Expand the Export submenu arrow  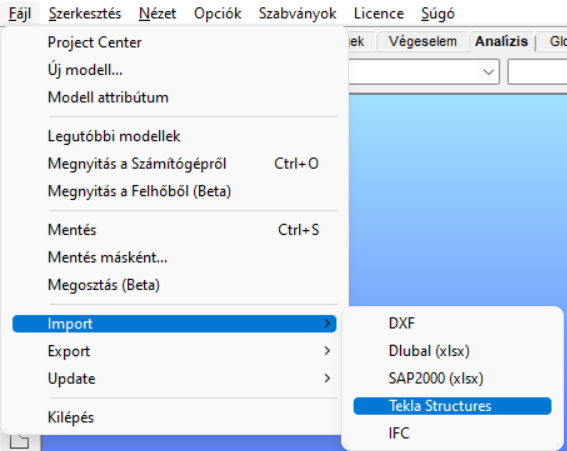327,351
